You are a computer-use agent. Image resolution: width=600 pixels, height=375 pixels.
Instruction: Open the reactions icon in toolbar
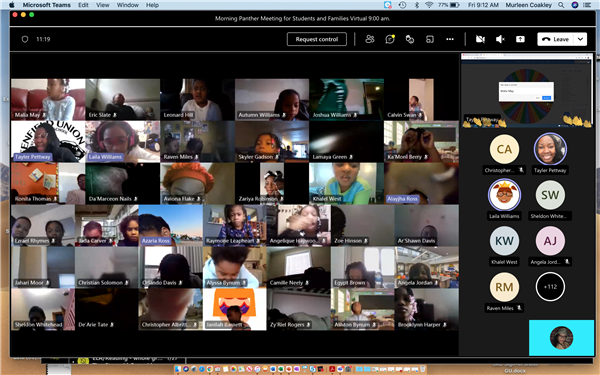[x=410, y=39]
